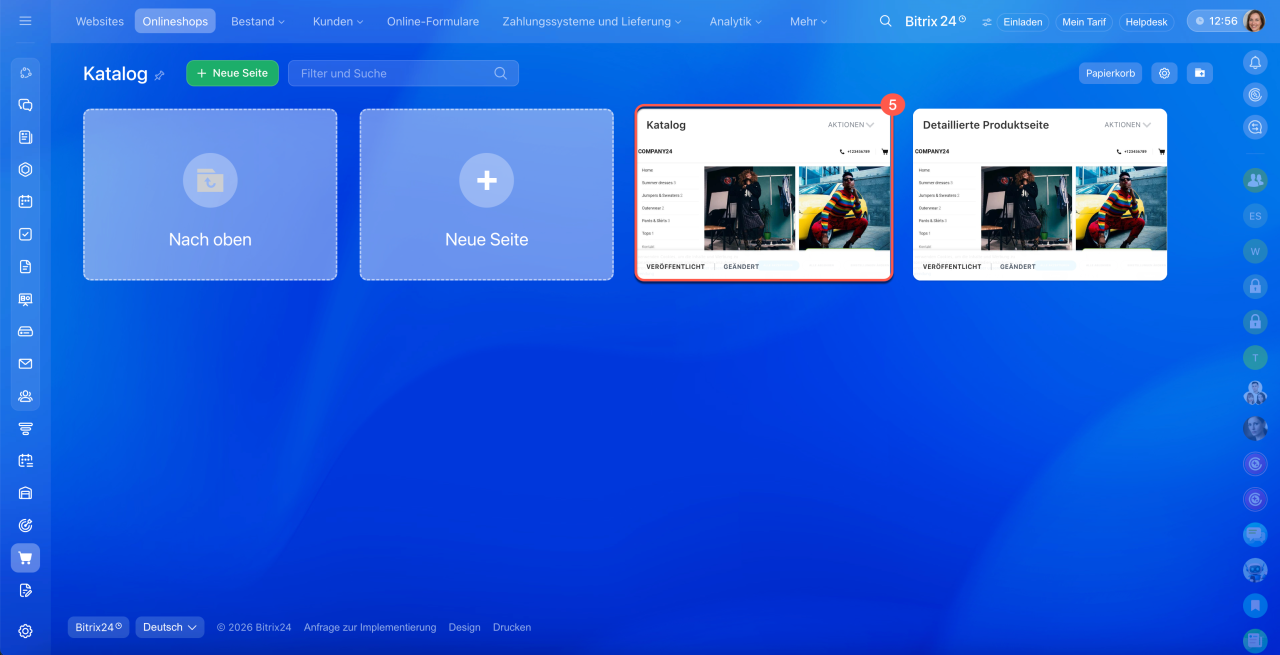Click the new folder icon in toolbar

[x=1200, y=73]
